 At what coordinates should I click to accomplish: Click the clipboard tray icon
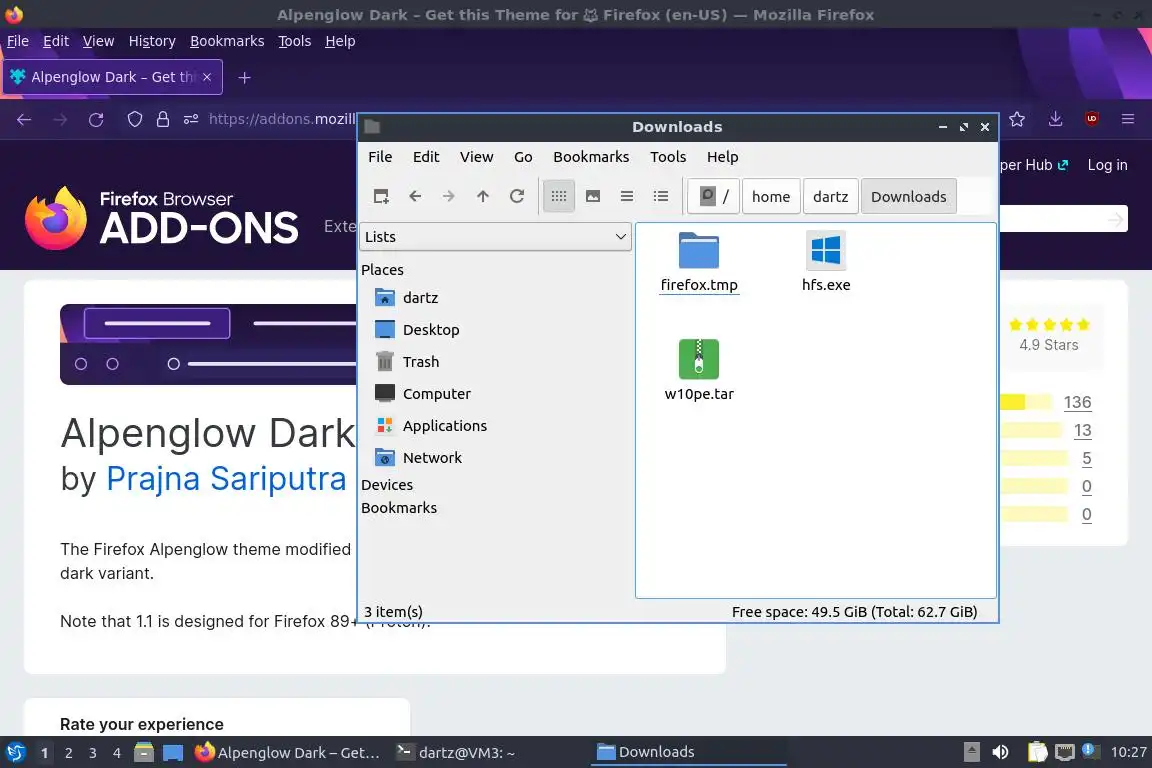point(1037,752)
